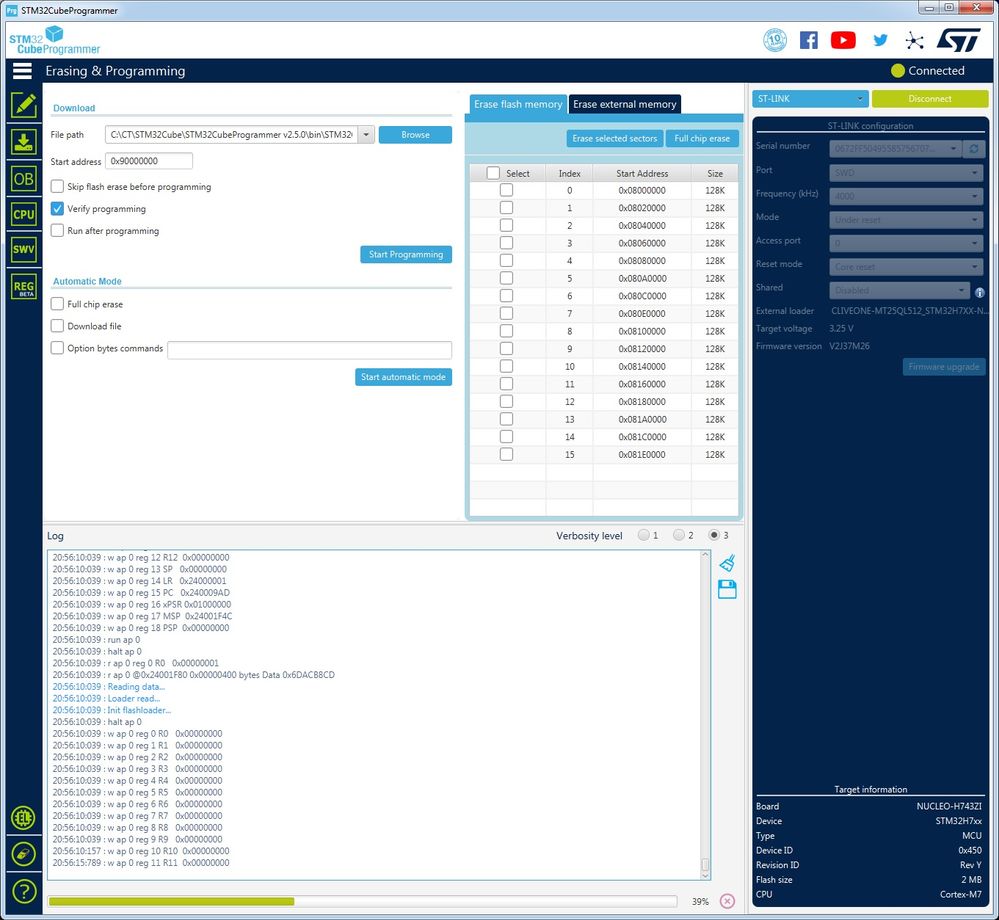Open the help question mark icon

pyautogui.click(x=24, y=891)
